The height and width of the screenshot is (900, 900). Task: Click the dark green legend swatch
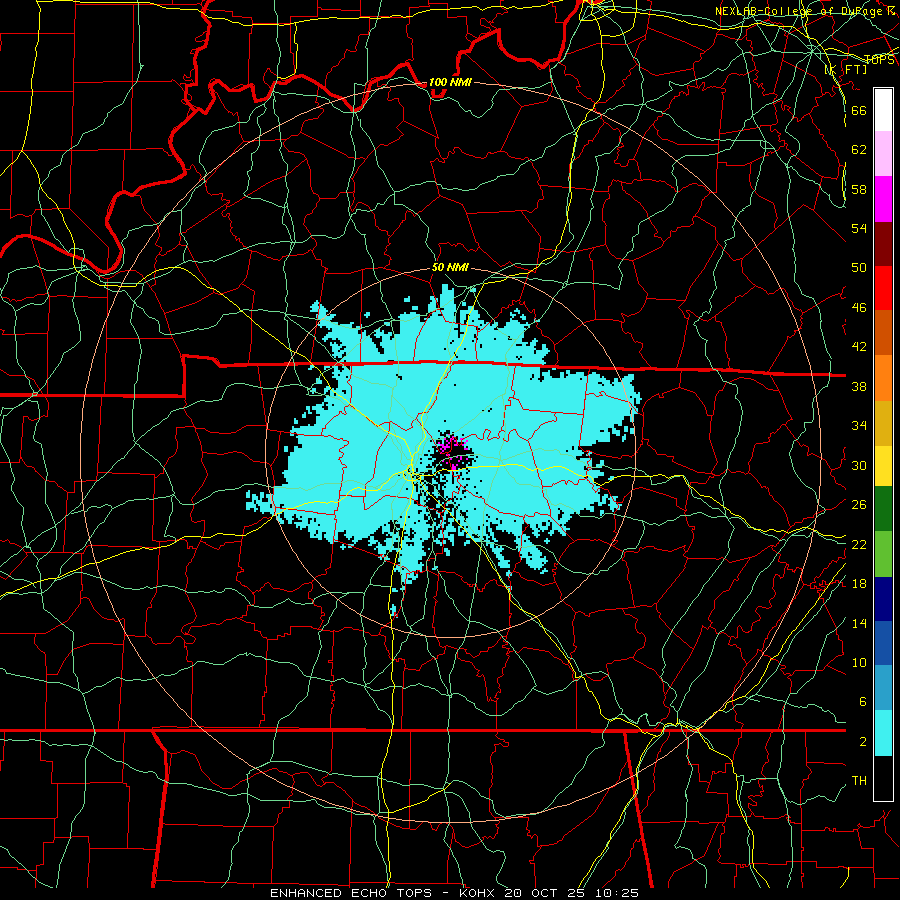[883, 509]
